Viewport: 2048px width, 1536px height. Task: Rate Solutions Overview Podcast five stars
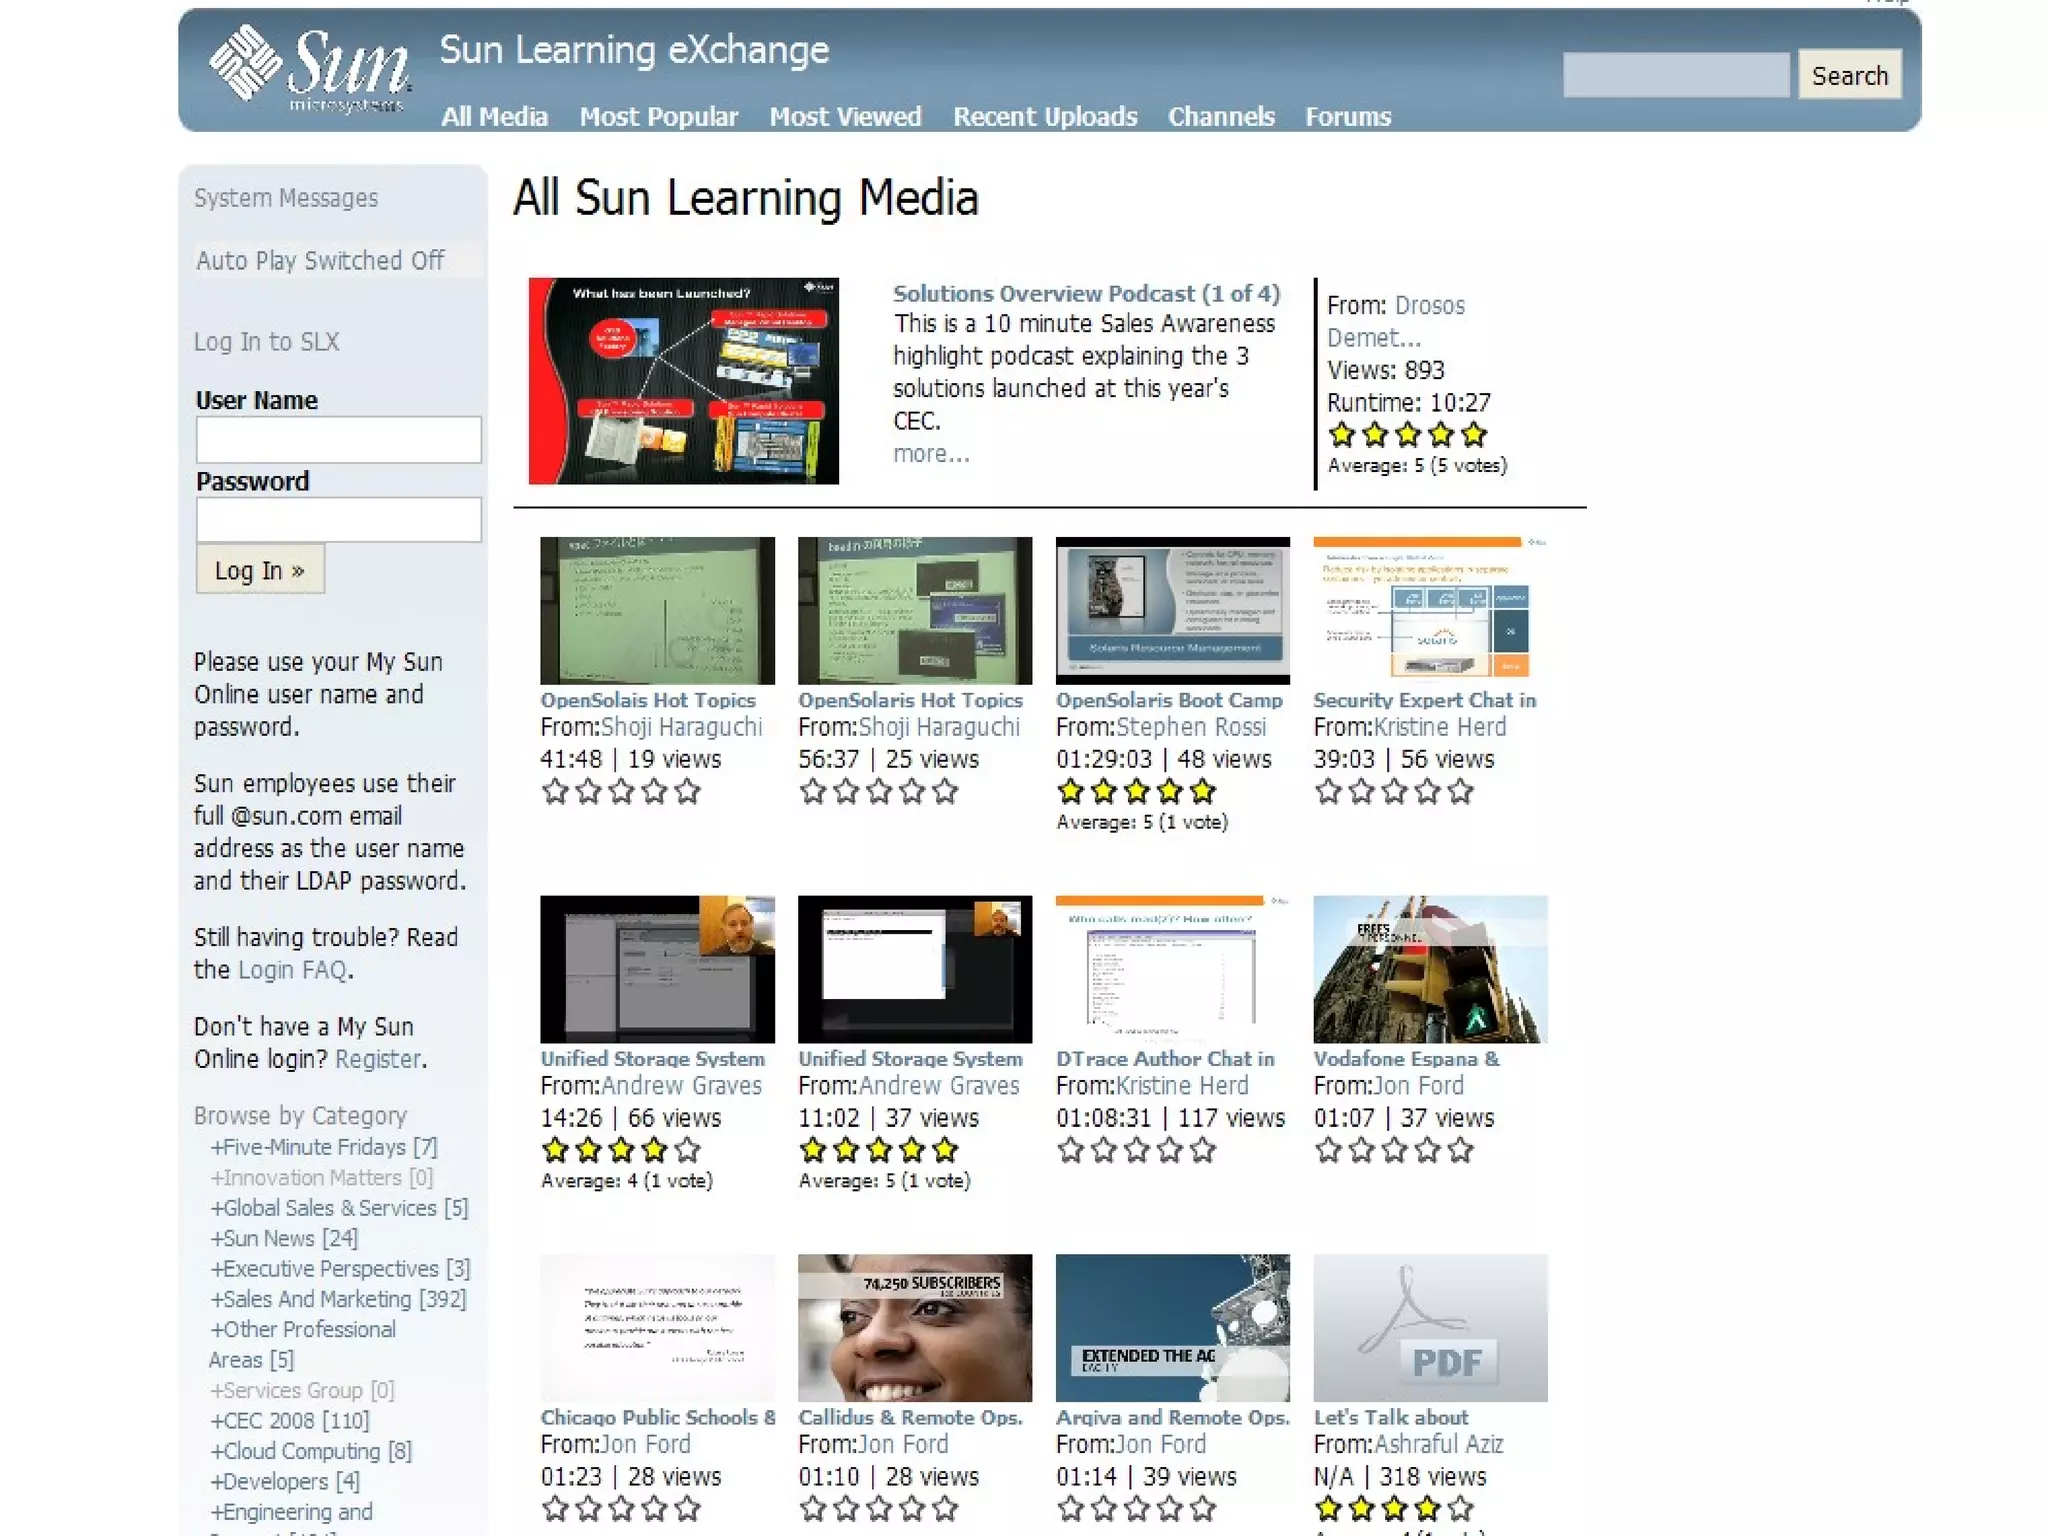coord(1473,435)
